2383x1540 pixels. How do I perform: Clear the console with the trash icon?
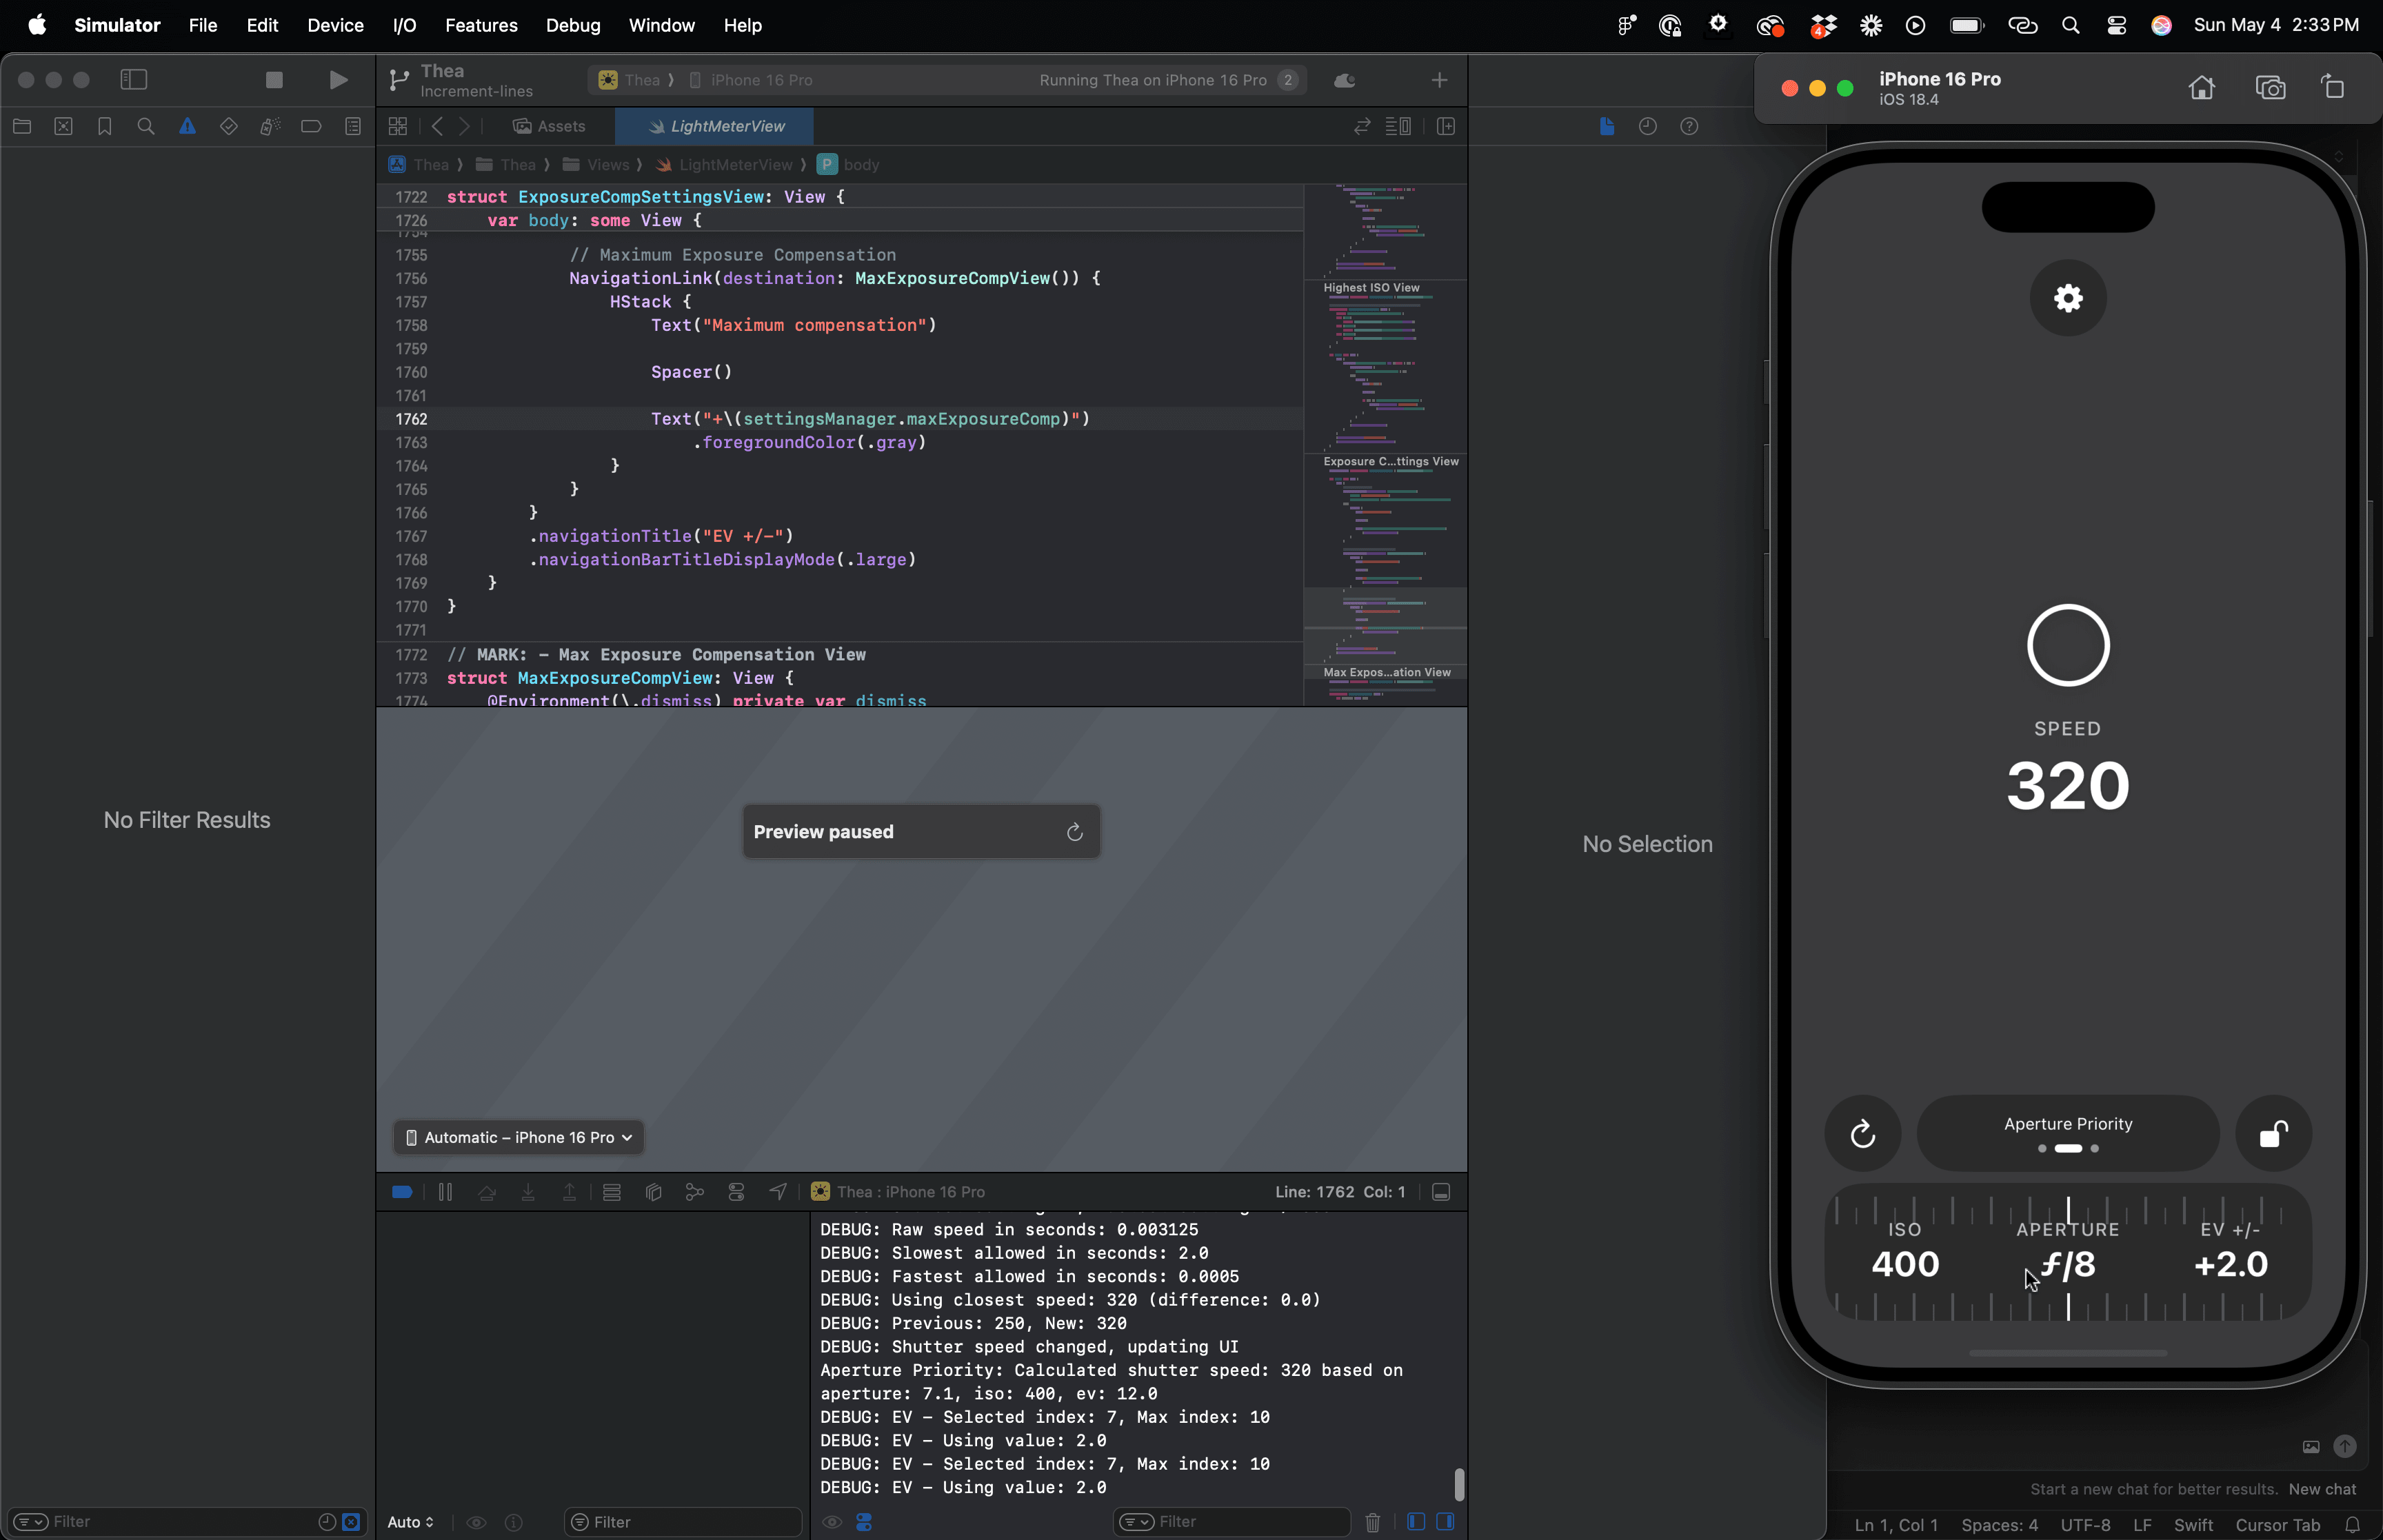(x=1373, y=1522)
